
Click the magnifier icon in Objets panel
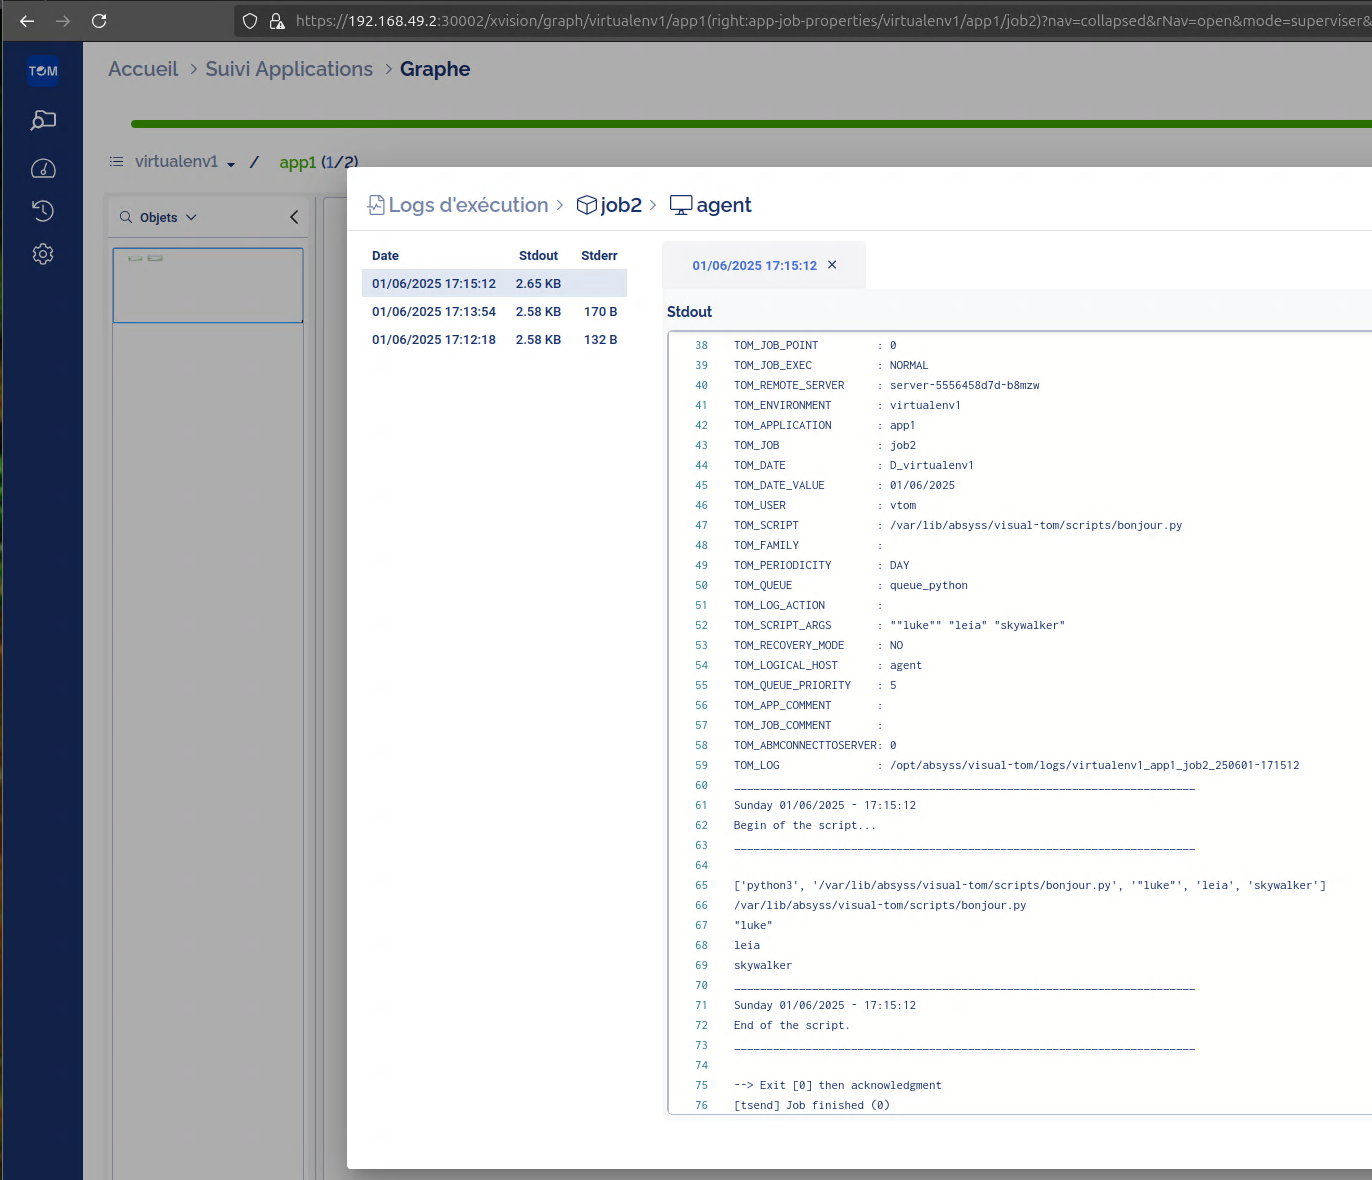click(126, 217)
